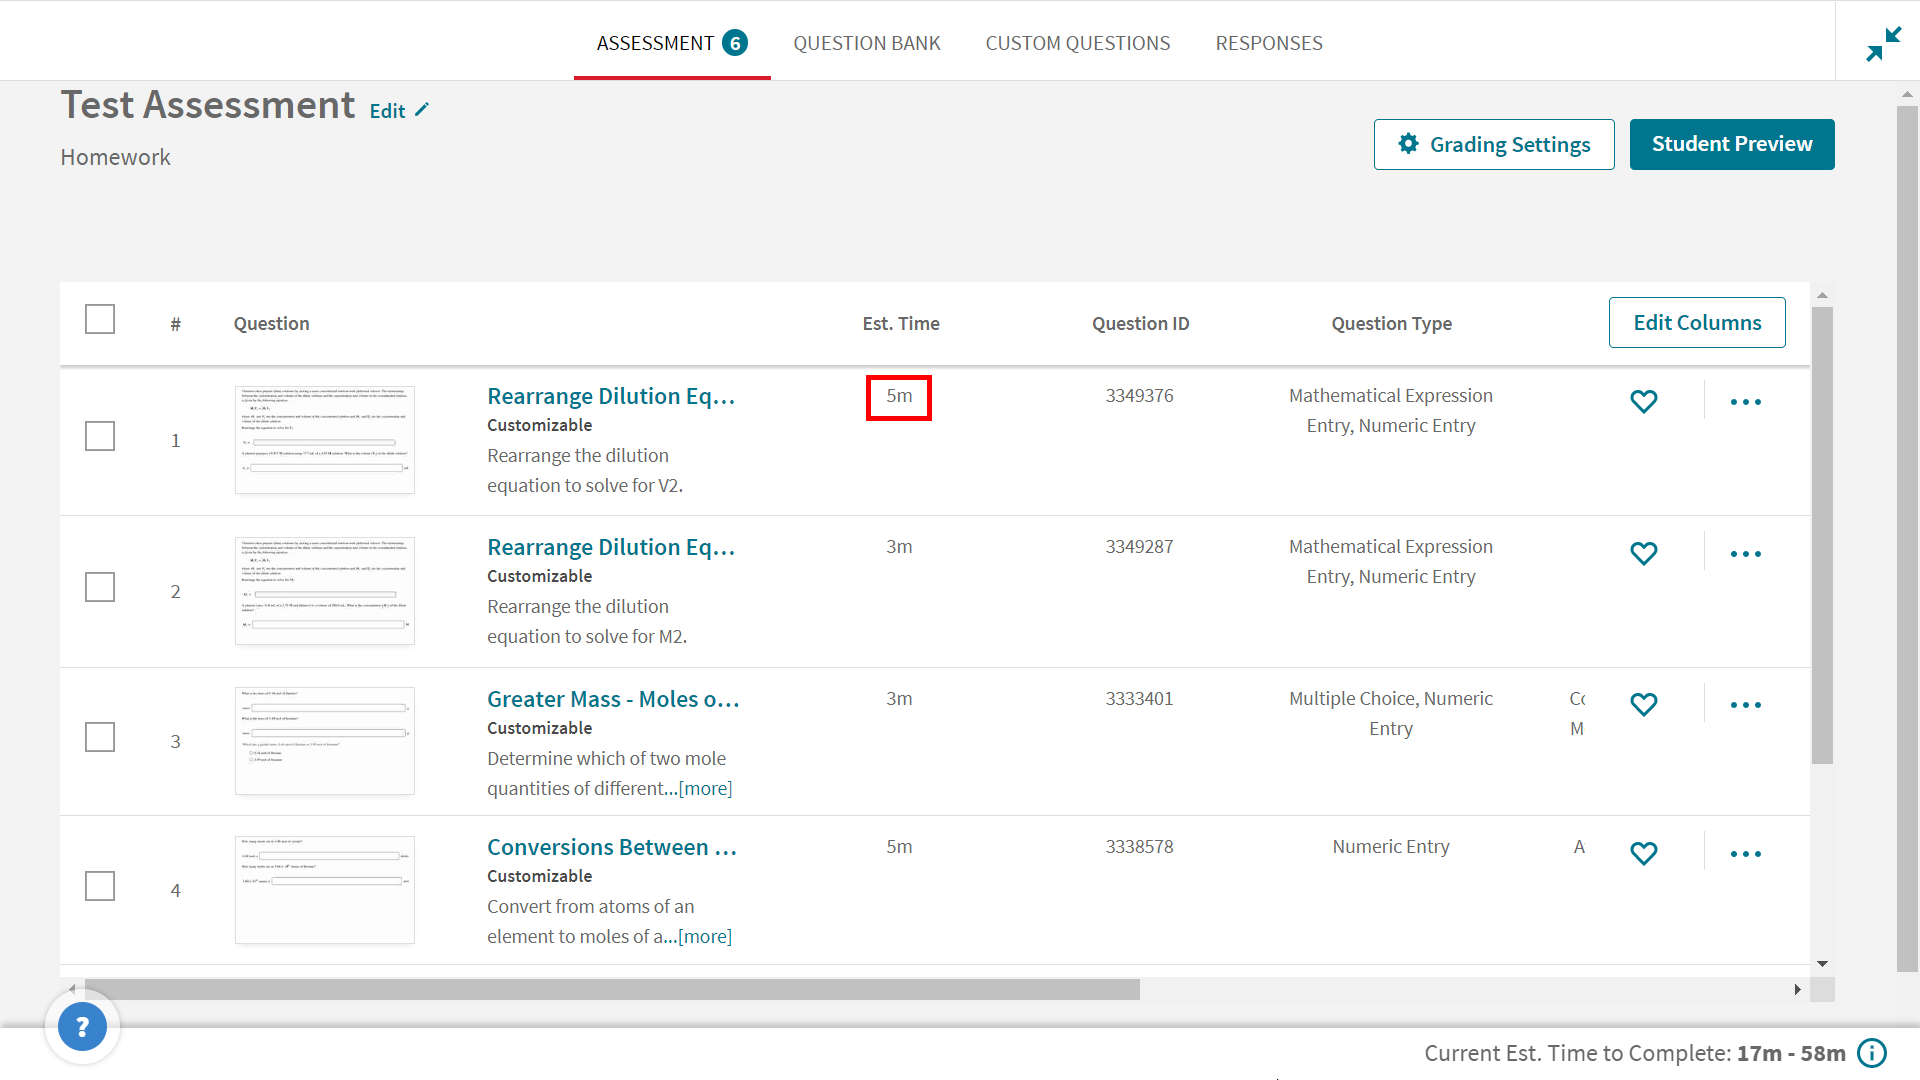Open the Responses tab

[x=1268, y=43]
